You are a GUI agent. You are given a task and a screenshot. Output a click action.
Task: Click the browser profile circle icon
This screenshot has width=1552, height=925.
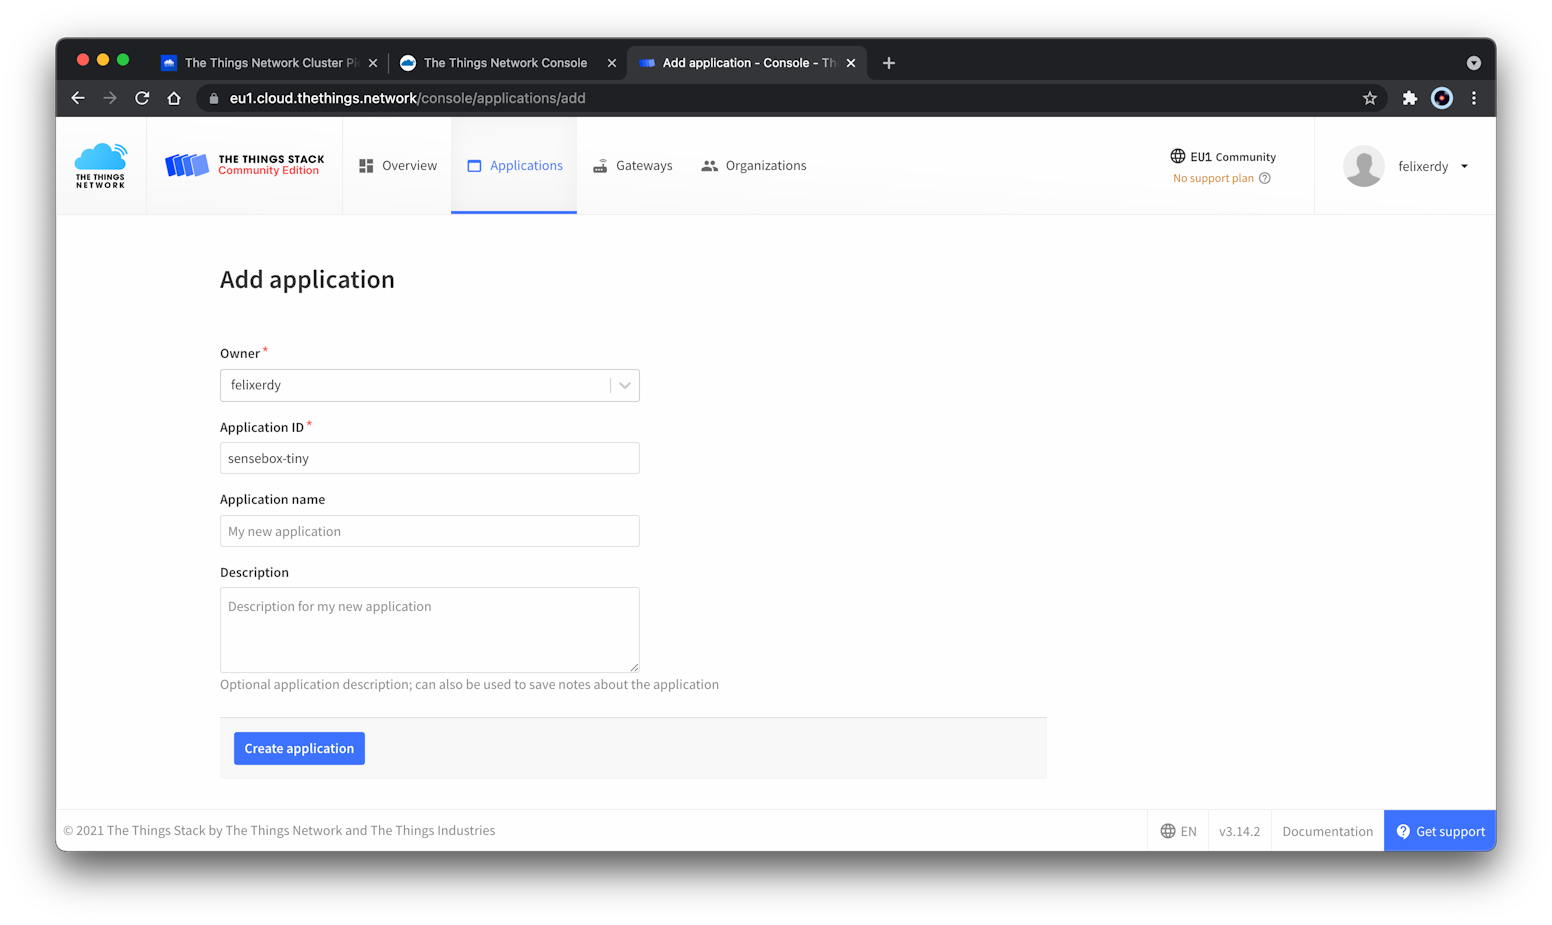pyautogui.click(x=1442, y=98)
